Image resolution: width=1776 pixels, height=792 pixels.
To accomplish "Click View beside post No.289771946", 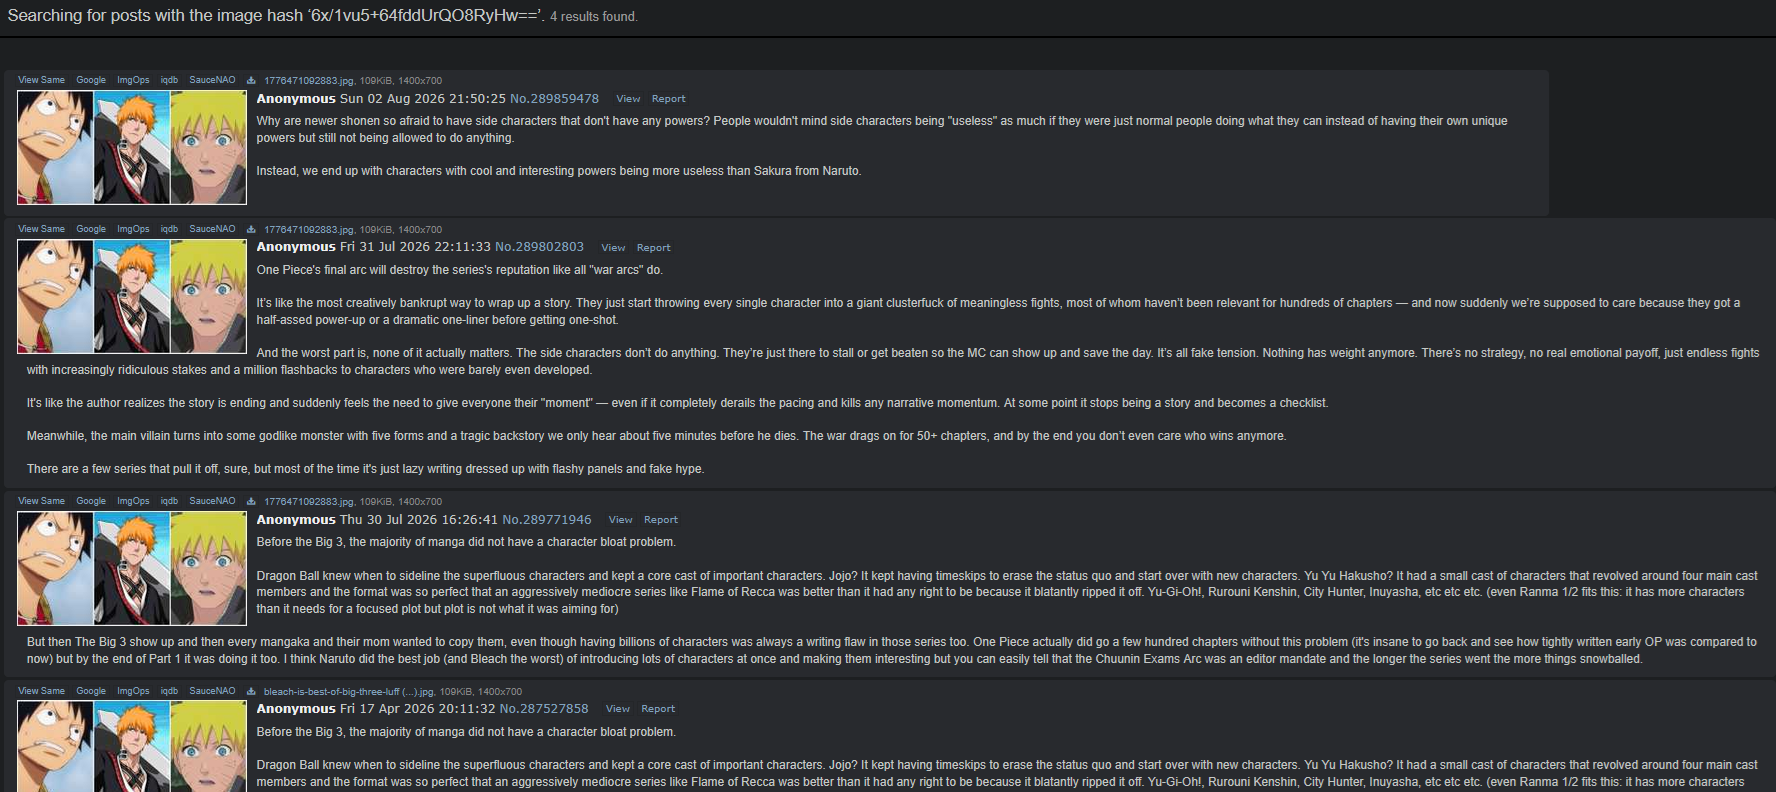I will [x=620, y=520].
